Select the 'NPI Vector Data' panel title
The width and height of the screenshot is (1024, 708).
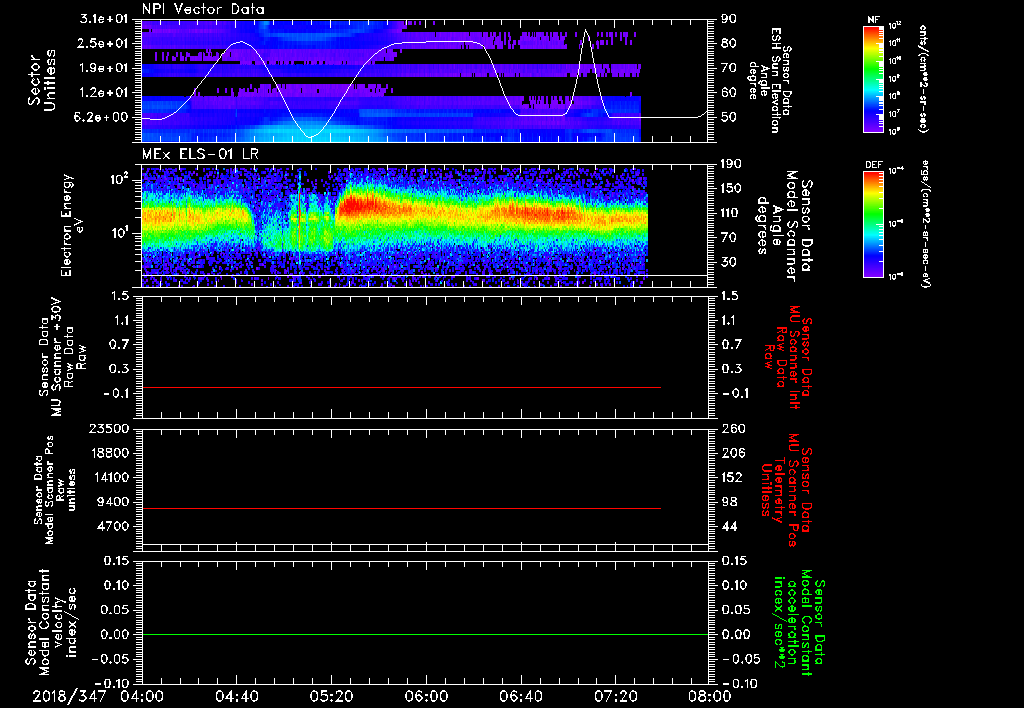click(x=203, y=9)
